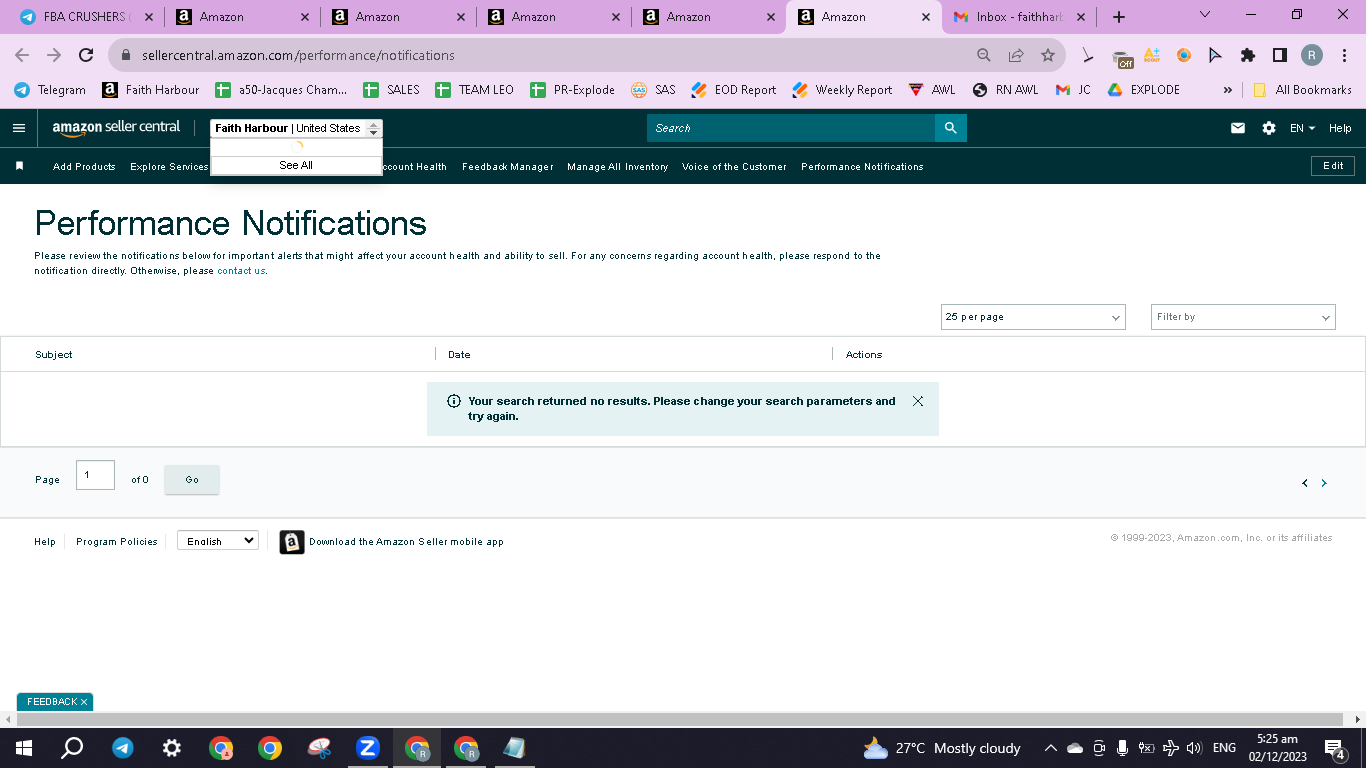Viewport: 1366px width, 768px height.
Task: Open the Chrome extensions puzzle icon
Action: click(x=1248, y=56)
